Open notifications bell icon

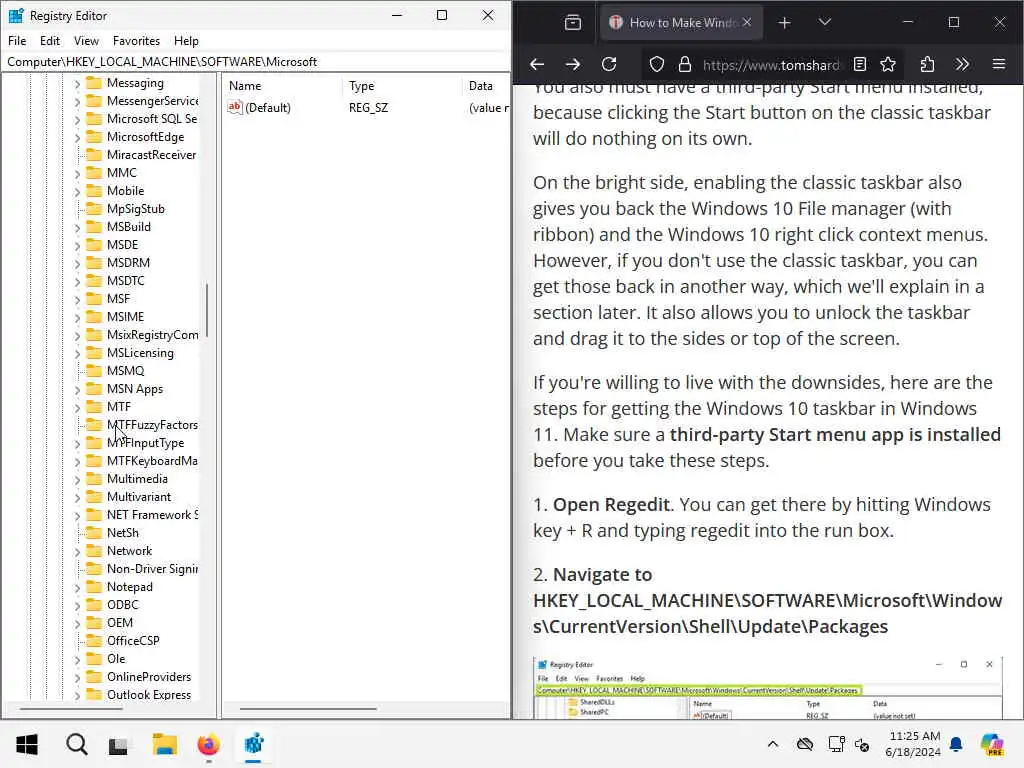click(956, 744)
